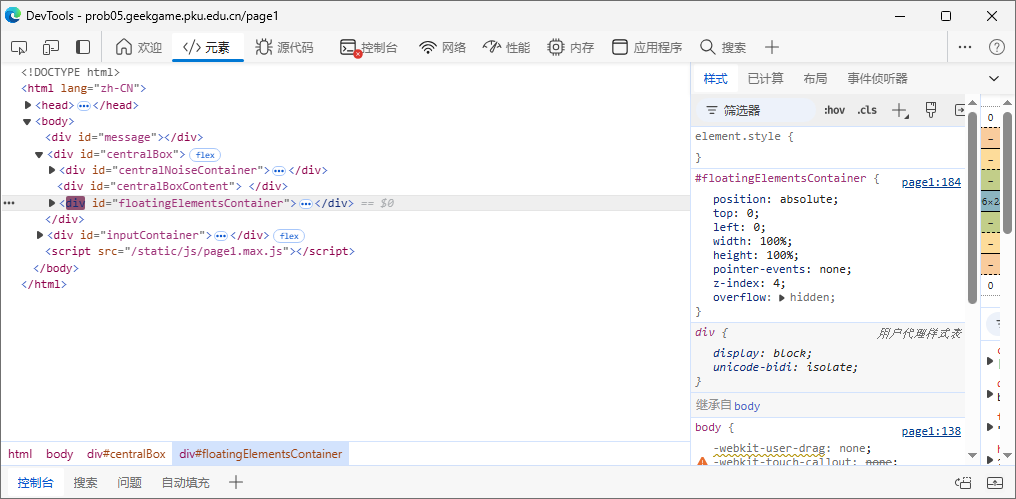Activate the inspect element picker tool
The width and height of the screenshot is (1016, 499).
19,47
